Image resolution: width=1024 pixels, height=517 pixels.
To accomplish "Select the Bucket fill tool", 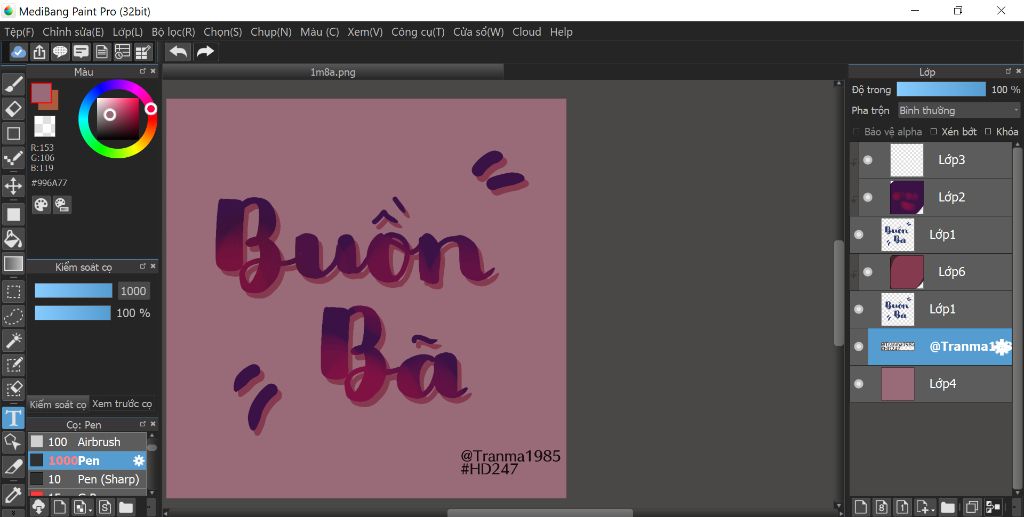I will pos(13,238).
